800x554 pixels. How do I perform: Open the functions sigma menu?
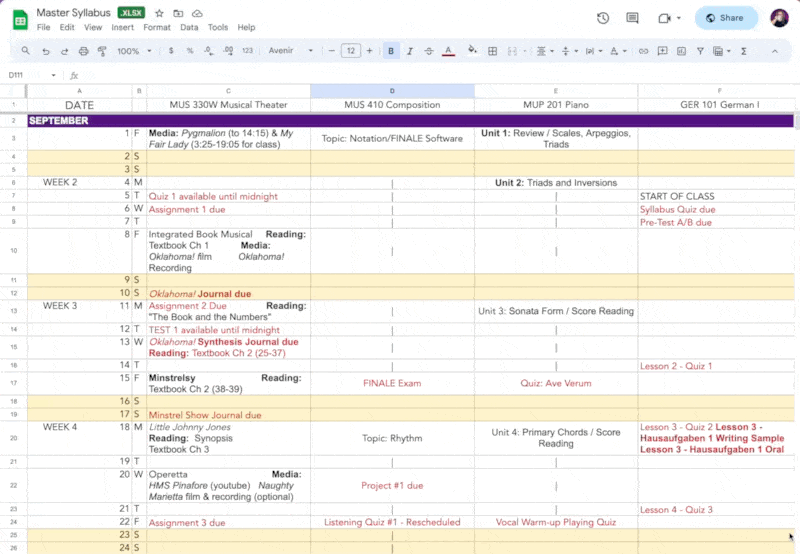(x=744, y=51)
